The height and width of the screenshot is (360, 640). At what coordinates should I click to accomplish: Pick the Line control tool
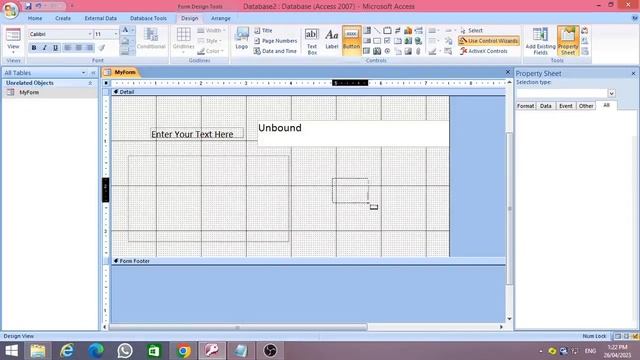pyautogui.click(x=377, y=30)
